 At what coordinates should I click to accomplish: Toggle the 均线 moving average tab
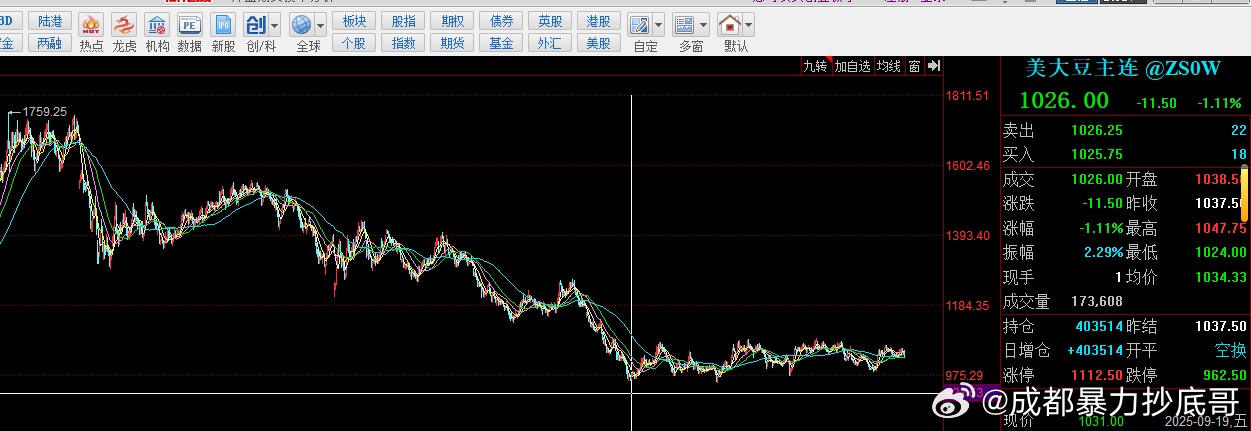(889, 66)
